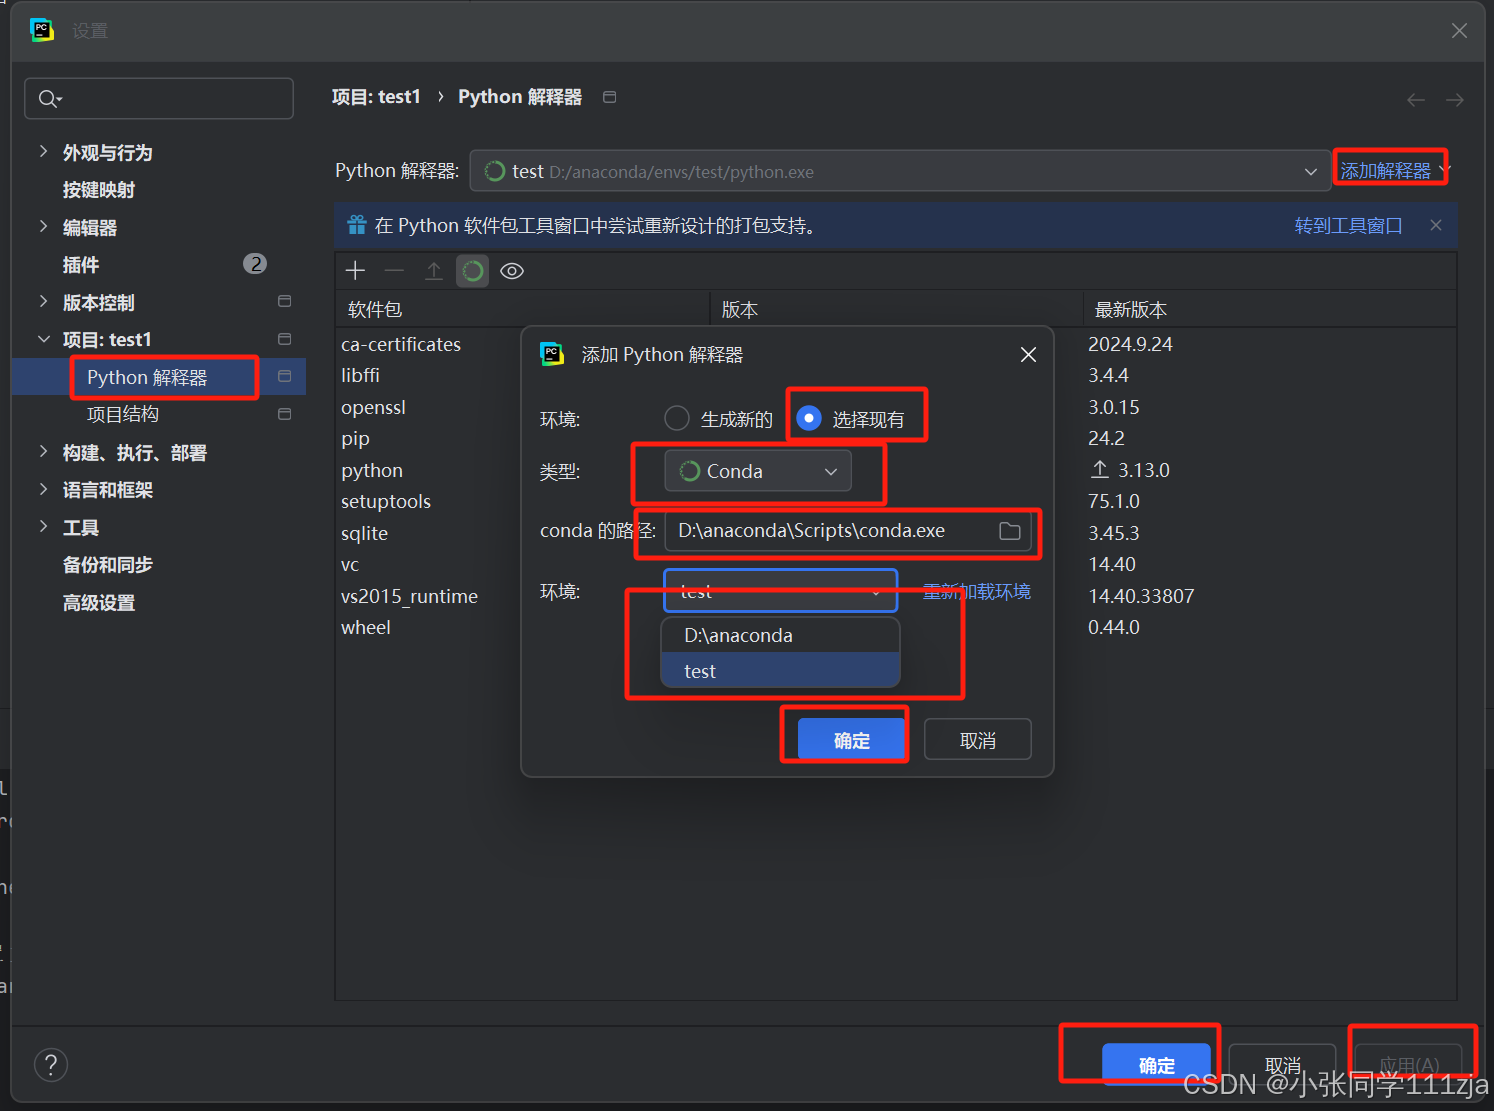This screenshot has height=1111, width=1494.
Task: Click the settings window 取消 button
Action: coord(1282,1065)
